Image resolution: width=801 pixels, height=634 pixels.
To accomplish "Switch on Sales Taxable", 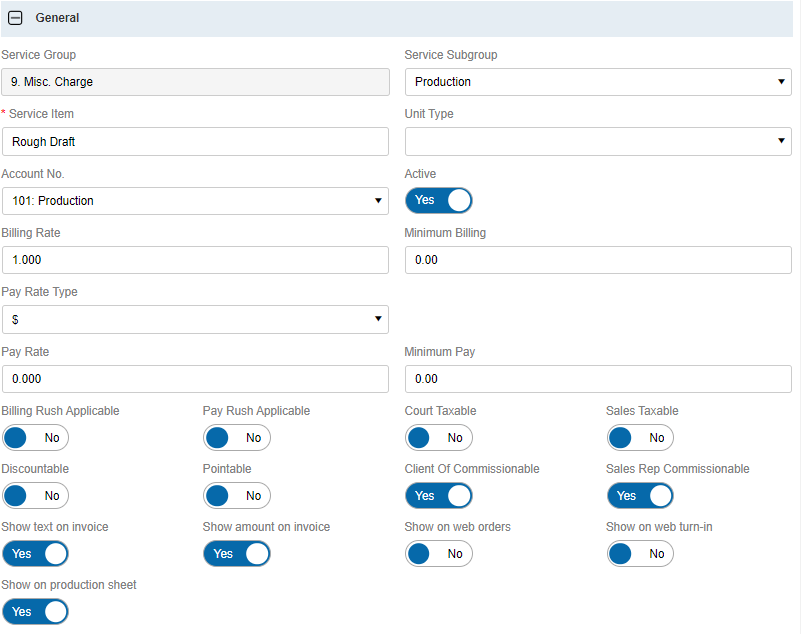I will (639, 438).
